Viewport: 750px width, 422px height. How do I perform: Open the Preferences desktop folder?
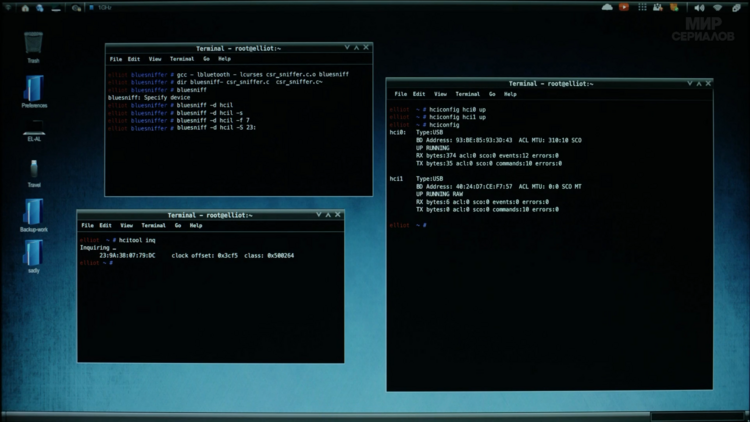(33, 91)
